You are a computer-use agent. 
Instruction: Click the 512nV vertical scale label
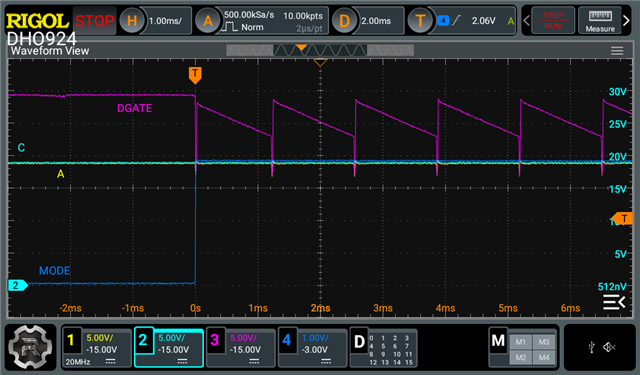pyautogui.click(x=612, y=287)
